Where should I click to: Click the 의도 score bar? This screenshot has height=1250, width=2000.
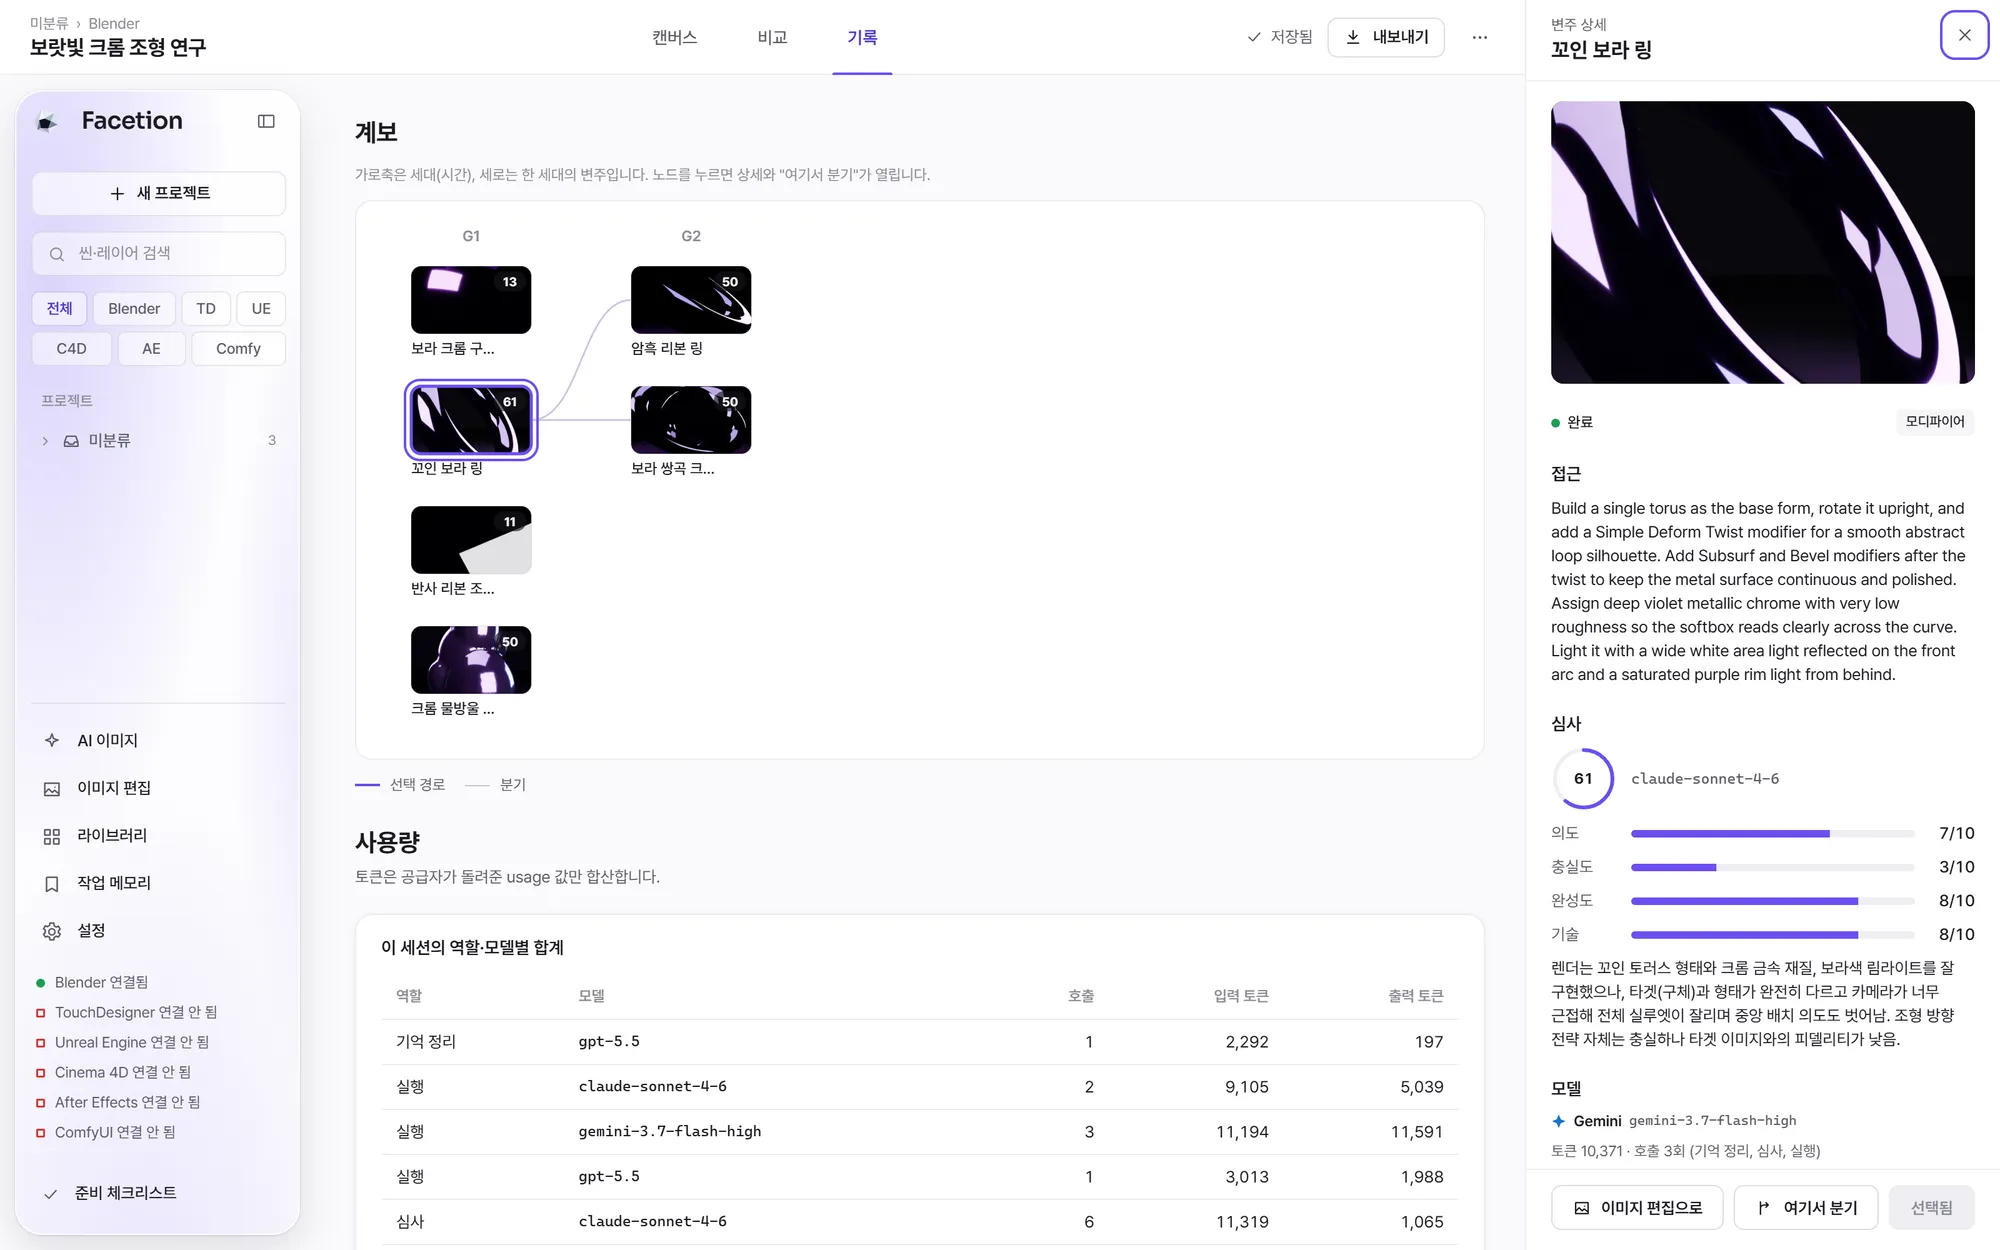[1772, 833]
